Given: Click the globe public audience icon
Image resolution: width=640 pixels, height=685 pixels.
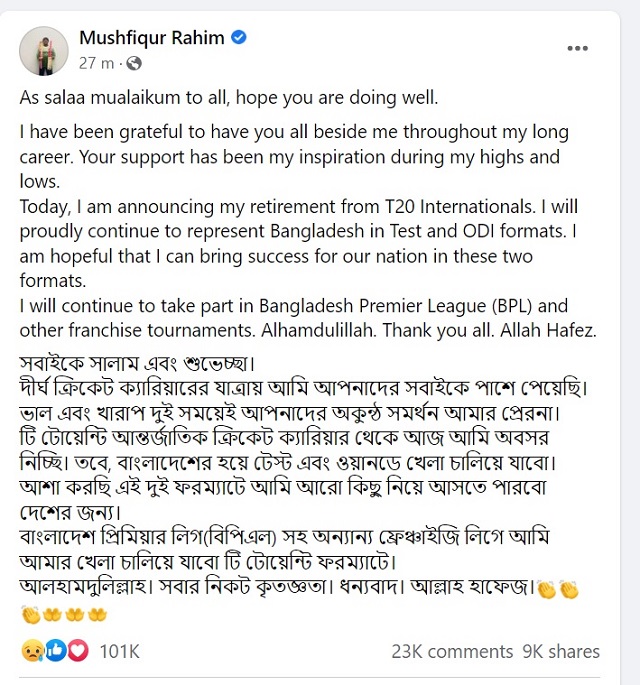Looking at the screenshot, I should coord(135,63).
